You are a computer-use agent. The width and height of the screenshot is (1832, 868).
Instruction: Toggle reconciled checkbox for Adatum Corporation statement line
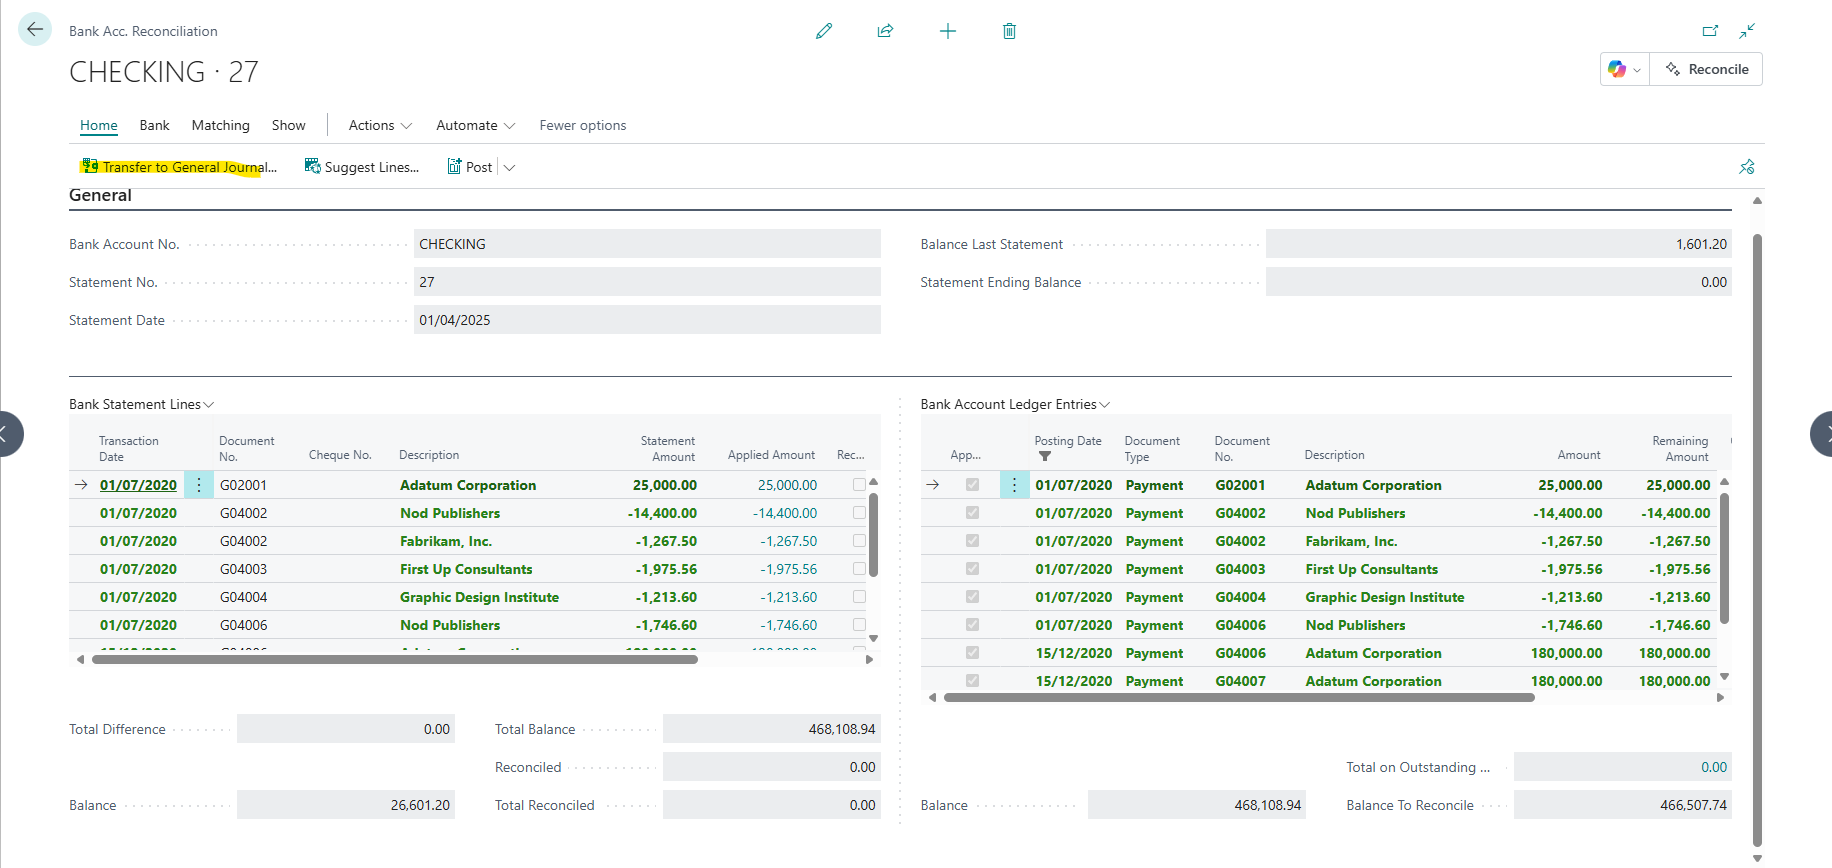(859, 485)
